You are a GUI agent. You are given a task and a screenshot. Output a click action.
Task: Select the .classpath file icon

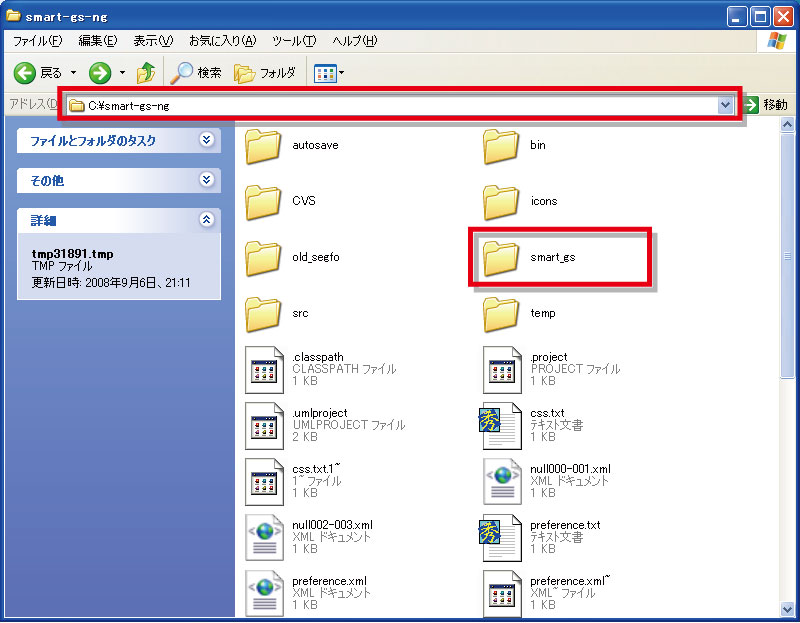coord(264,370)
